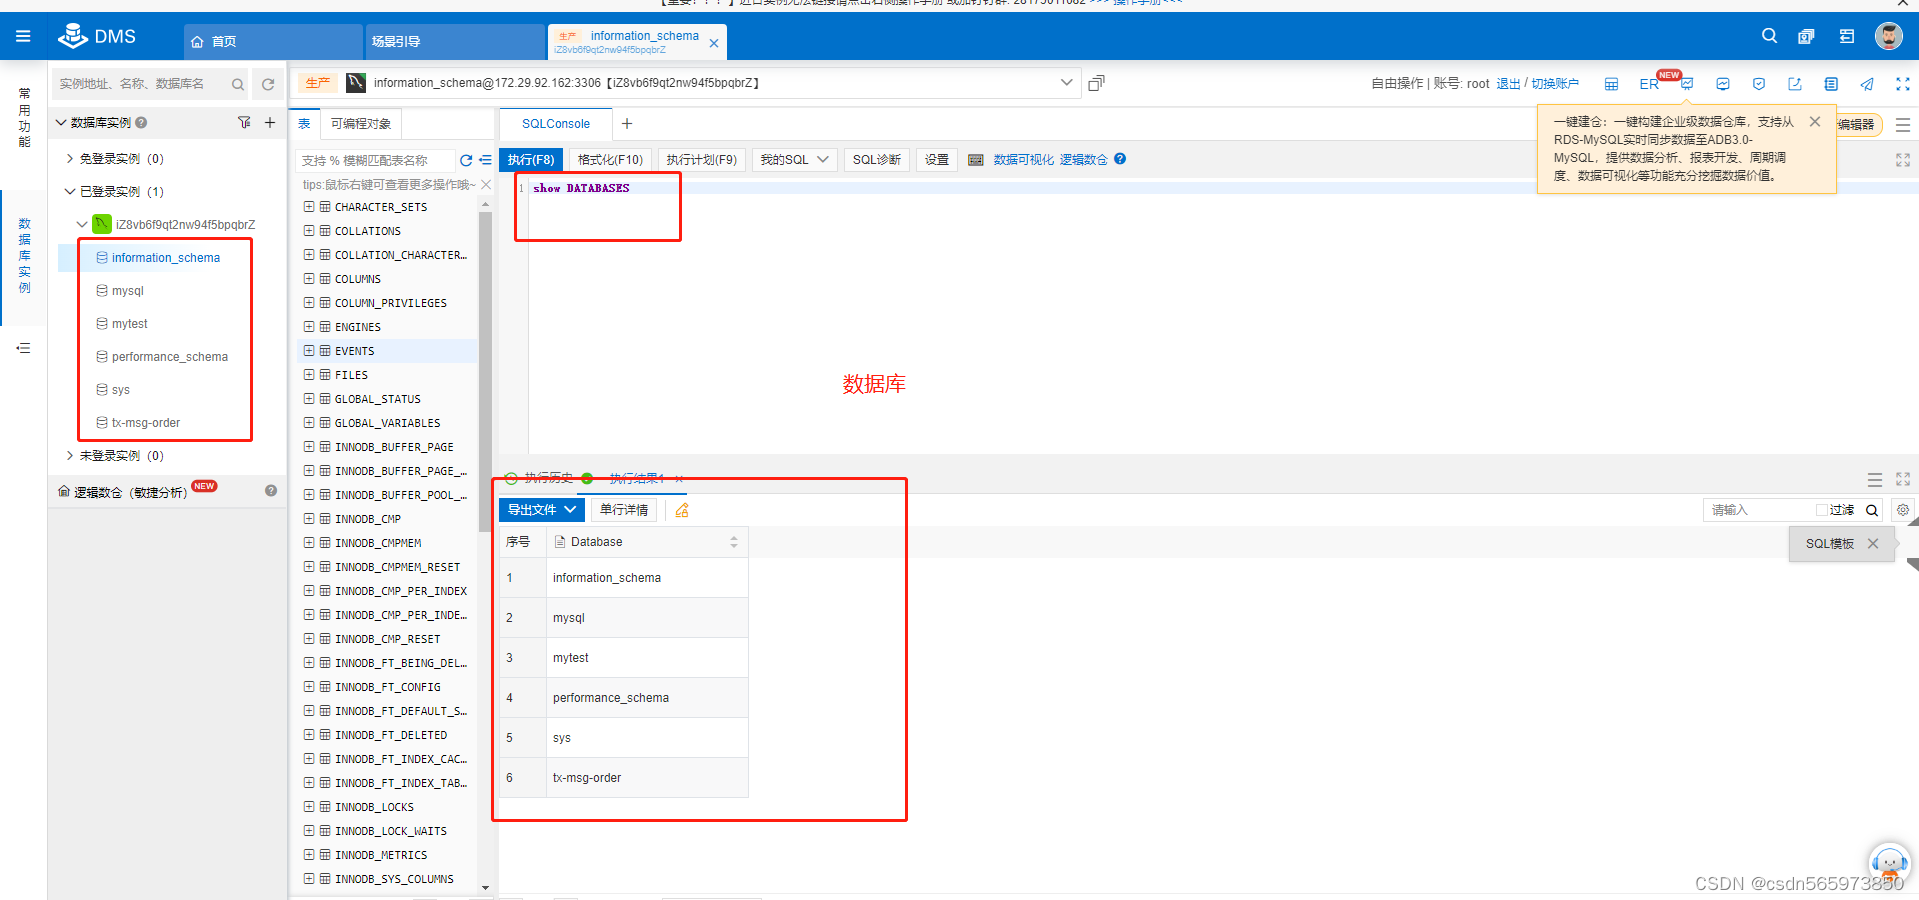
Task: Collapse the 已登录实例 (1) group
Action: [70, 192]
